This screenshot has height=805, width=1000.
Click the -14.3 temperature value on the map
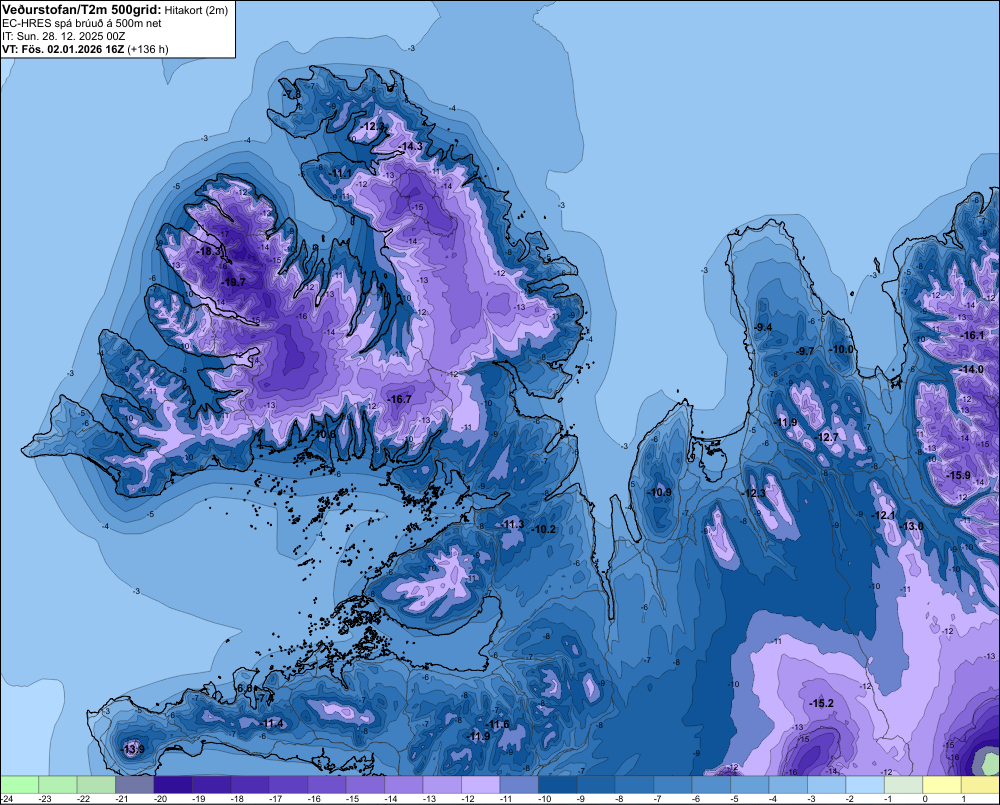(411, 146)
